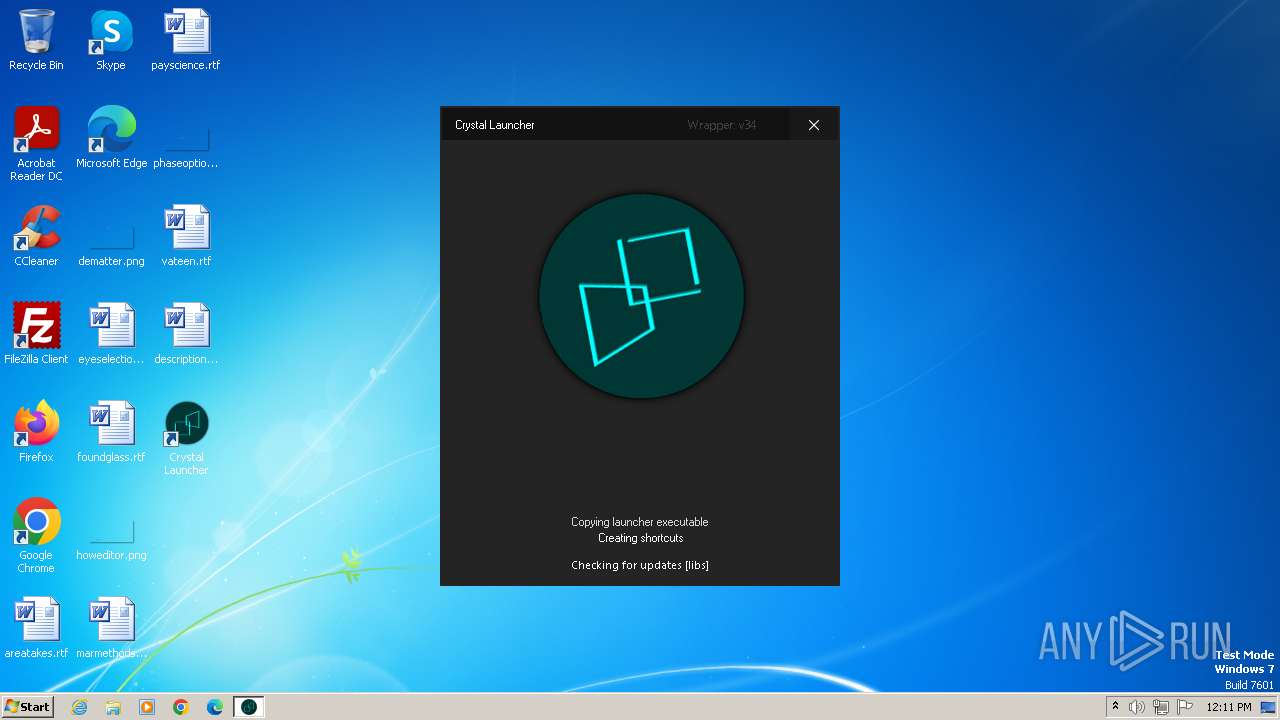Open the volume speaker tray icon
The width and height of the screenshot is (1280, 720).
[x=1137, y=707]
